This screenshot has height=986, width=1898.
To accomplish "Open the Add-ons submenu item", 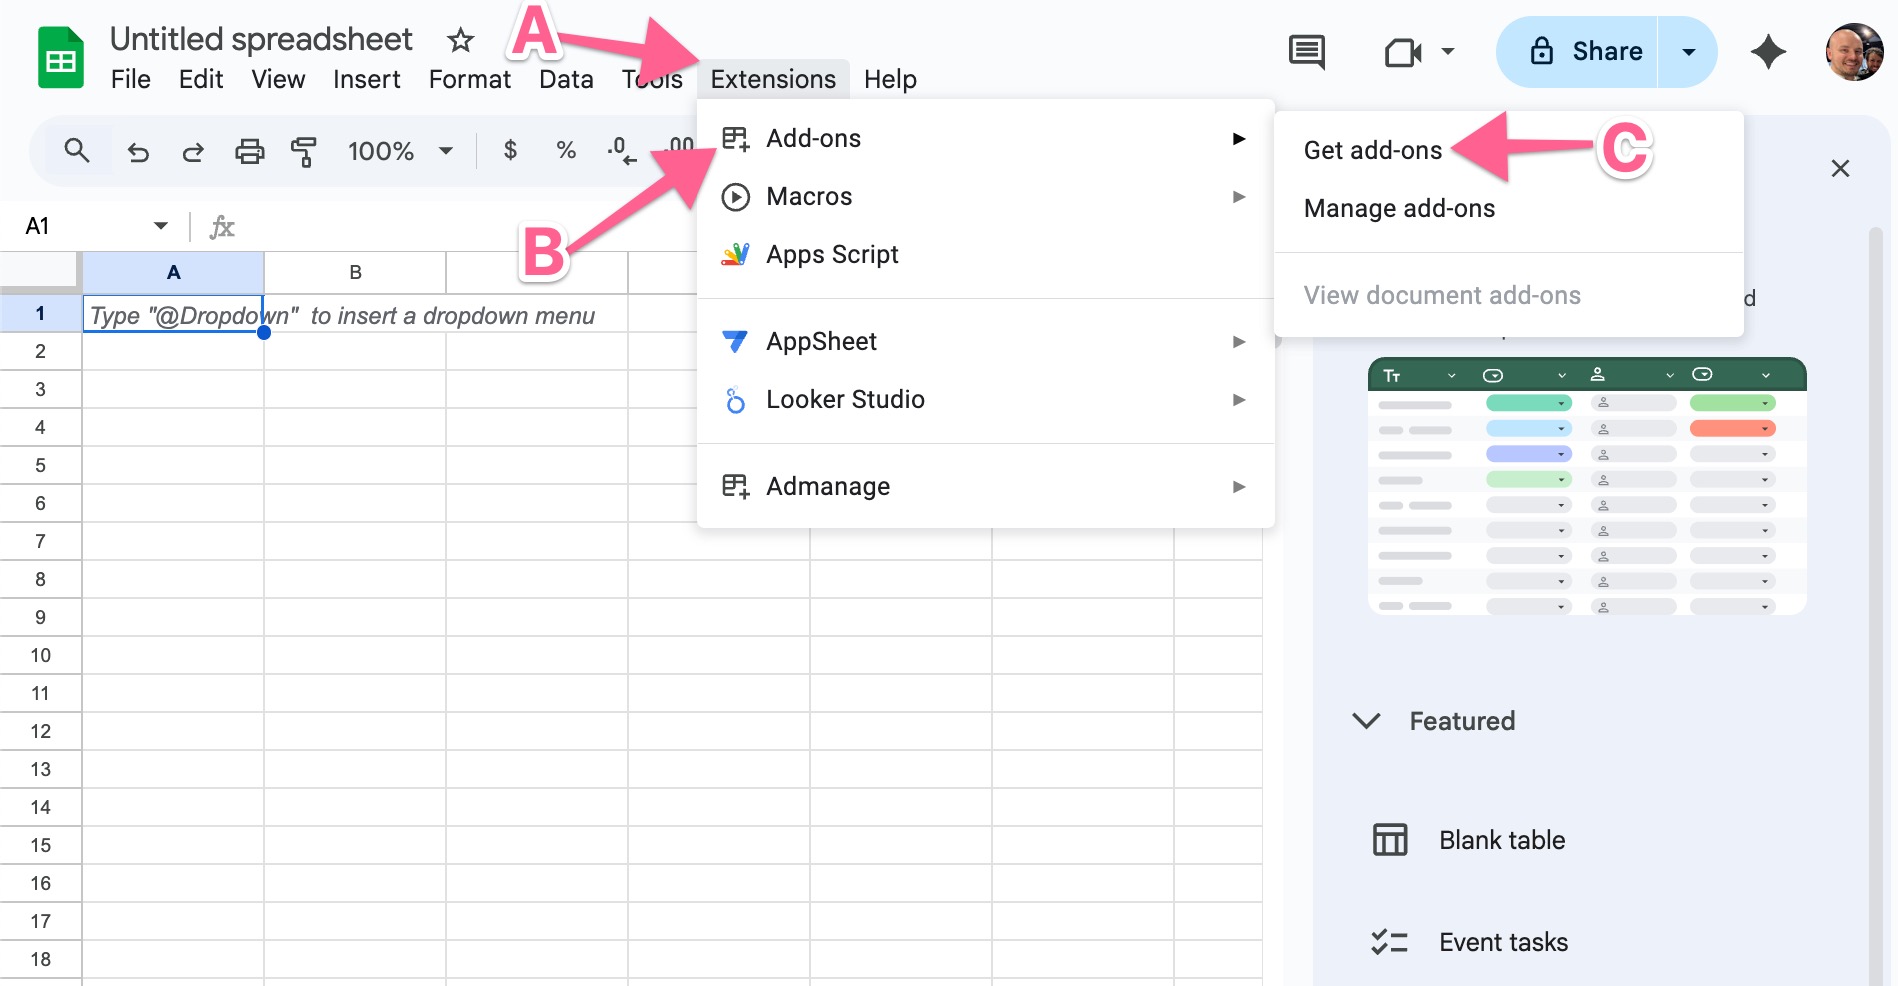I will click(985, 138).
